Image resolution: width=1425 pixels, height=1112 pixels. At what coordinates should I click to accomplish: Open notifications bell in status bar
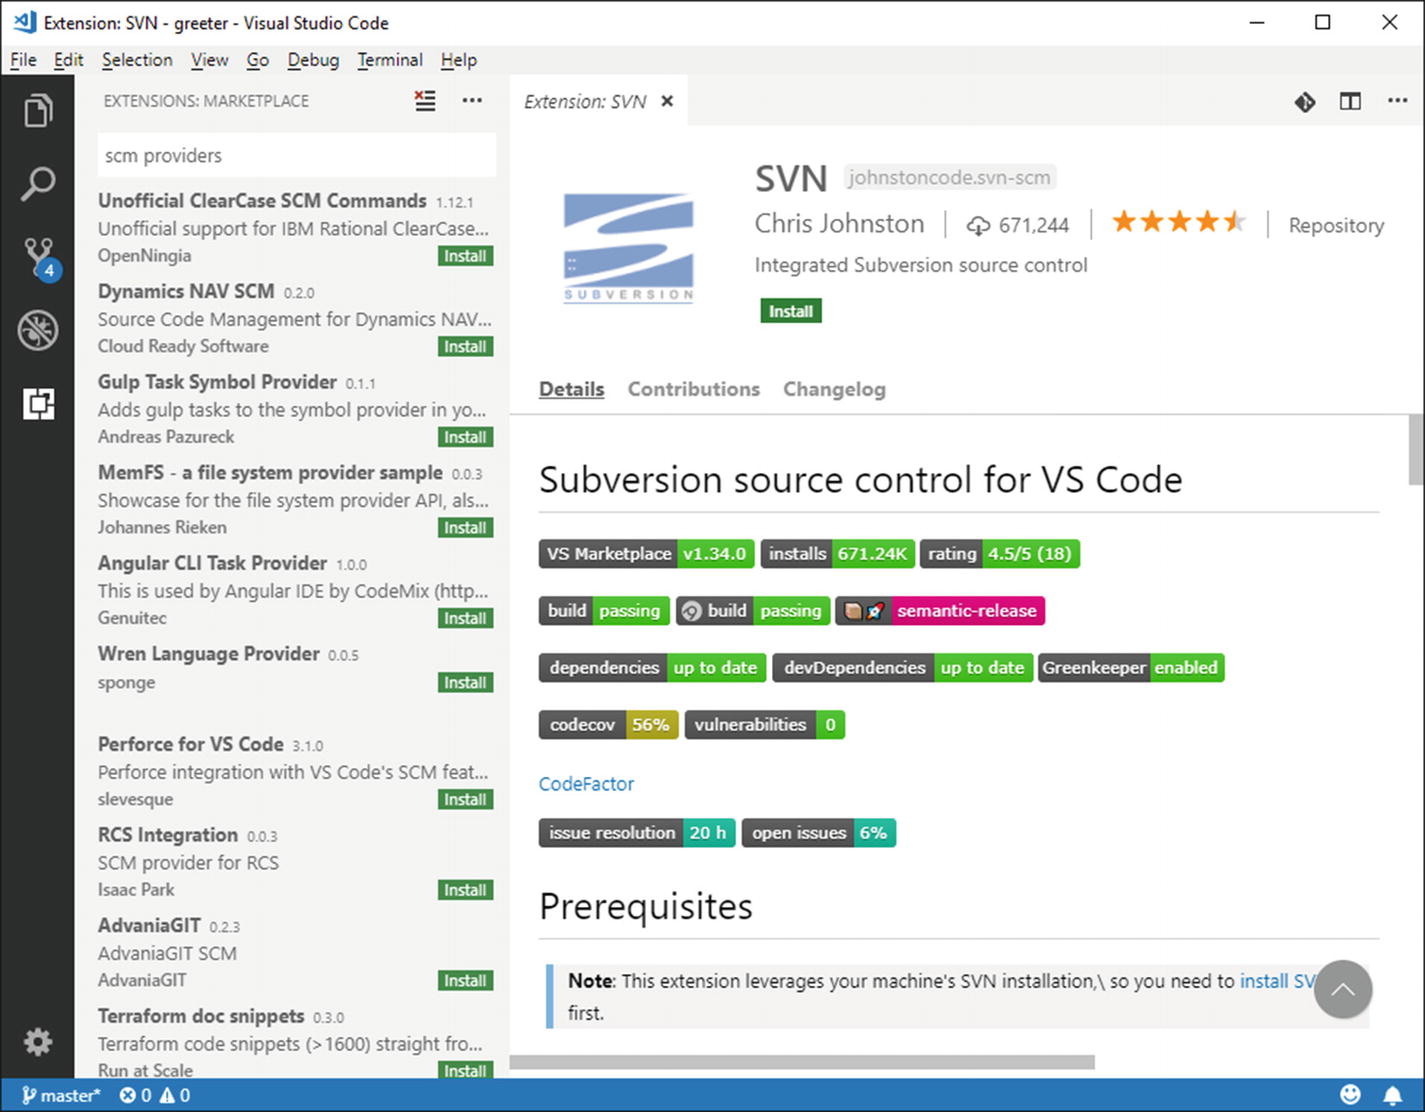click(1393, 1095)
